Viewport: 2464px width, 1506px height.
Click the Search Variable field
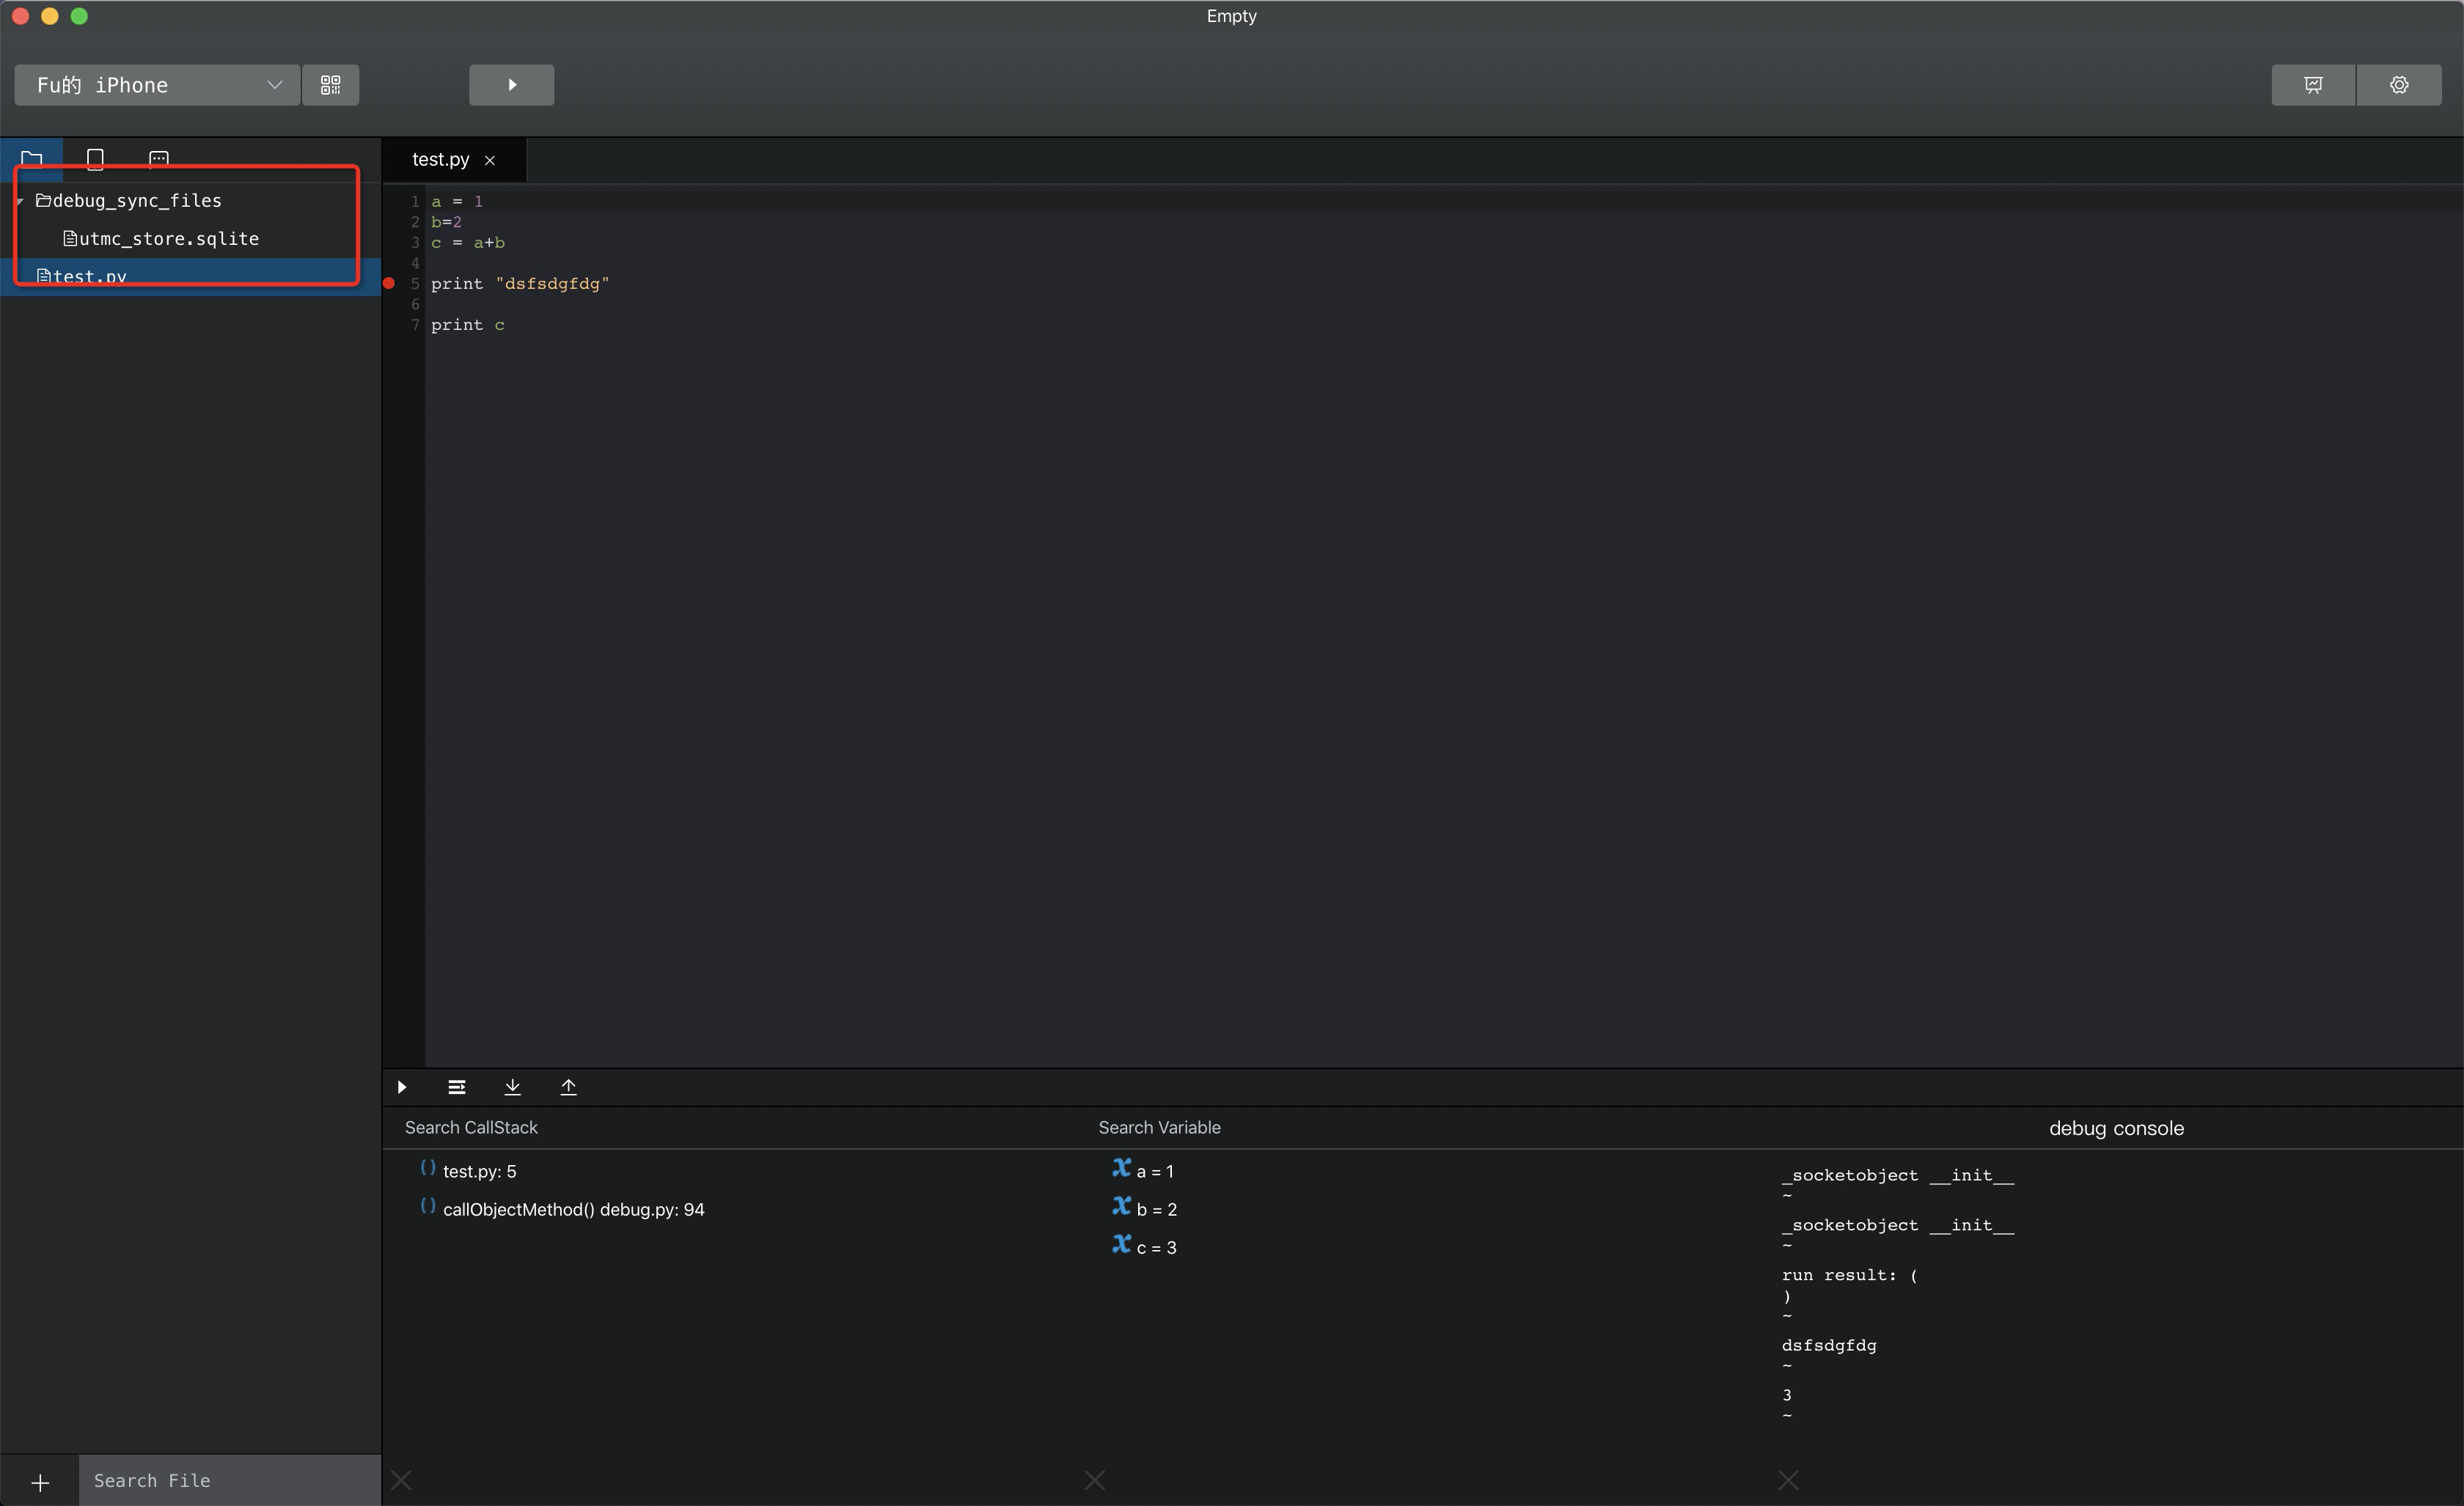coord(1159,1127)
